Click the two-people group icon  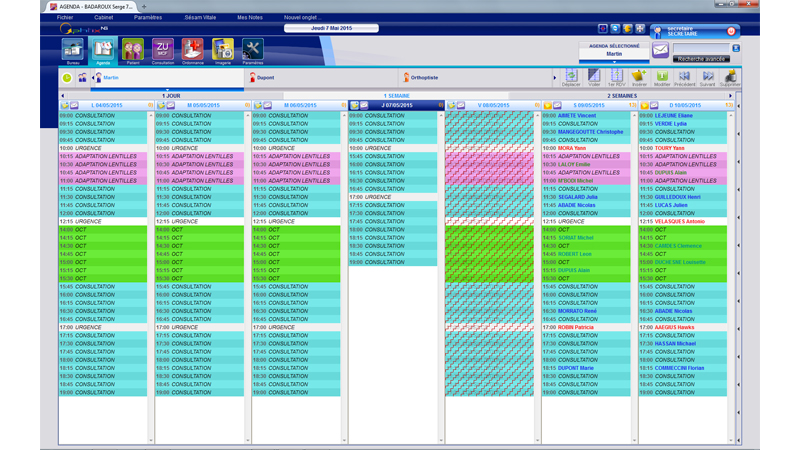(x=82, y=78)
